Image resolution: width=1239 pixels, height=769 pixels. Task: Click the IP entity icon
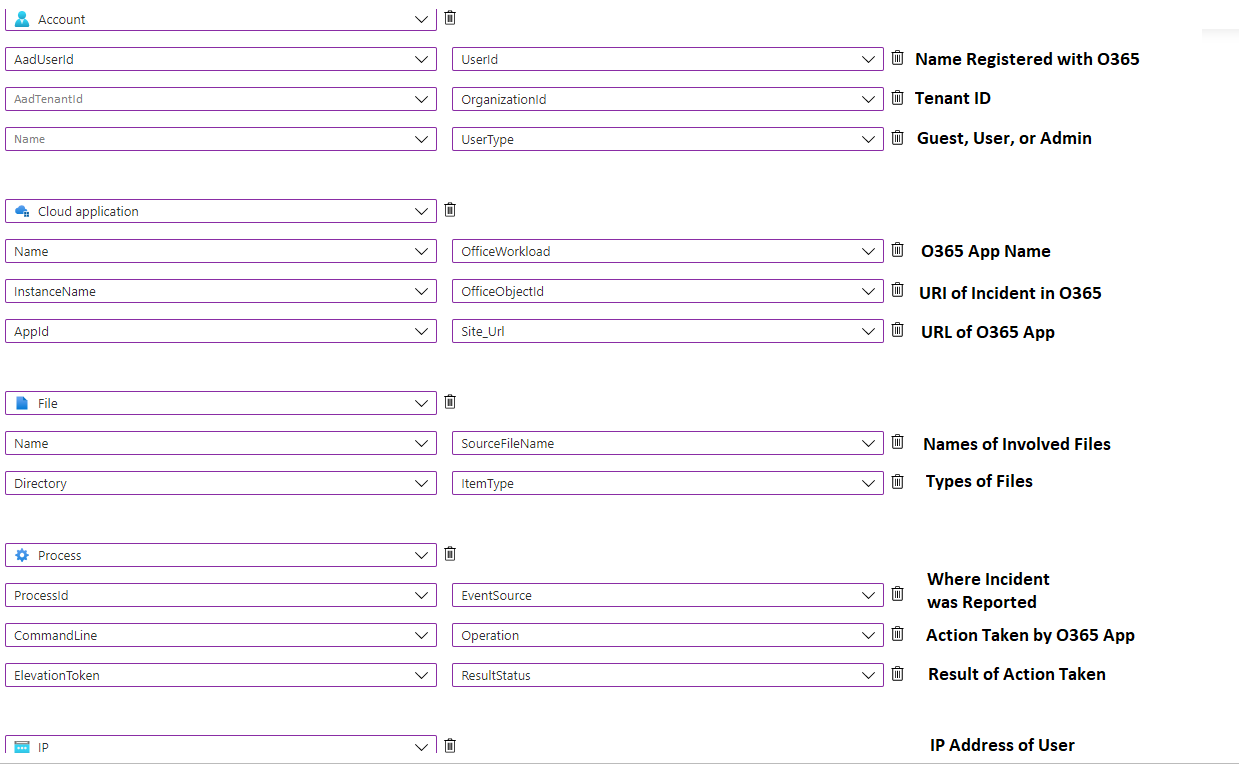coord(22,747)
